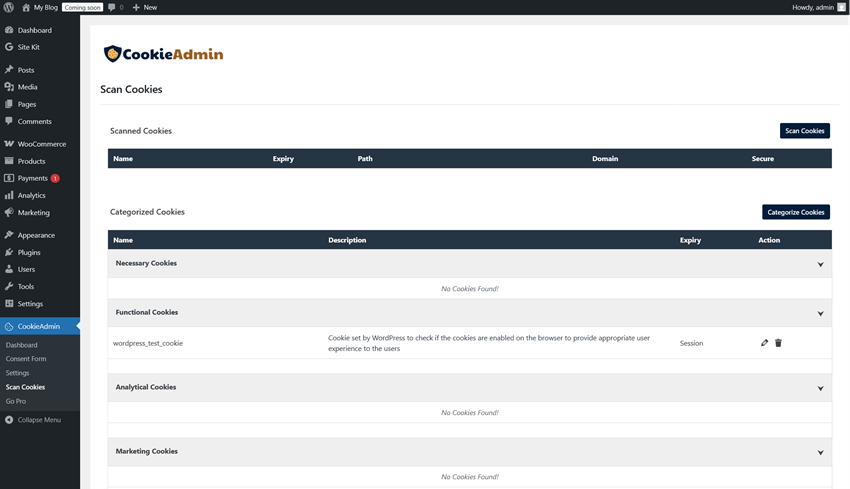
Task: Click the Marketing megaphone icon
Action: pyautogui.click(x=9, y=212)
